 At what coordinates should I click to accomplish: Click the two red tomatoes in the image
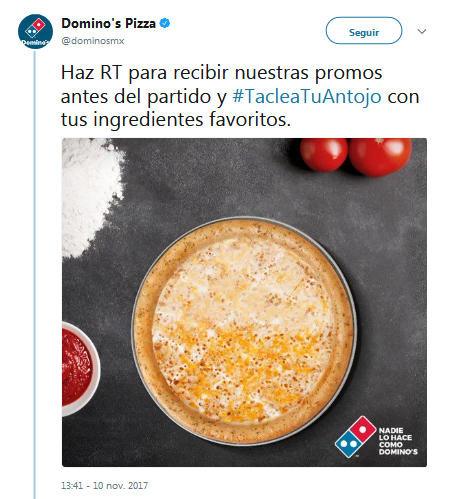(x=356, y=156)
